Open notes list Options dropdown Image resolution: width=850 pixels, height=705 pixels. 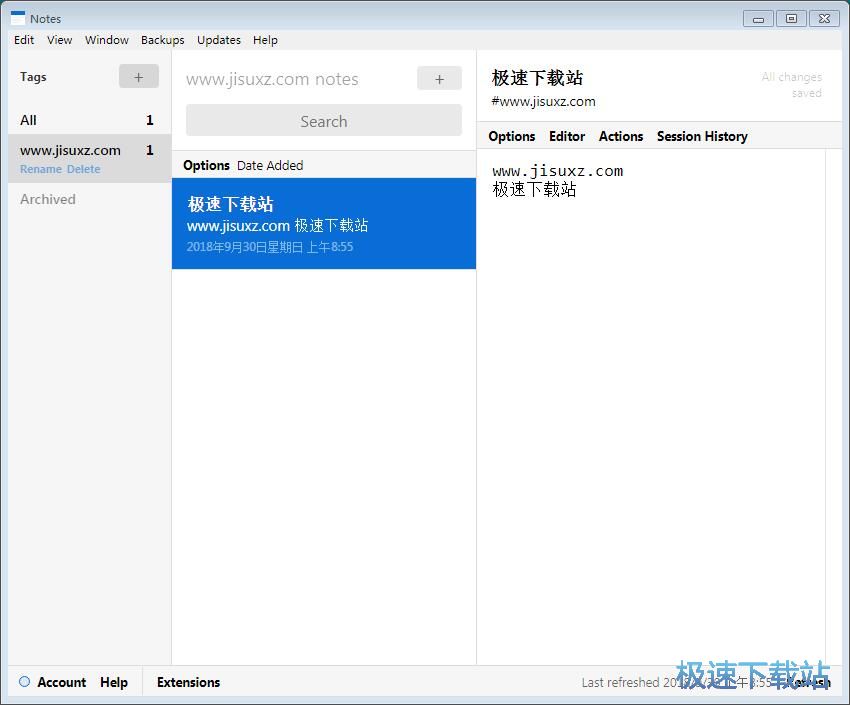click(x=207, y=165)
